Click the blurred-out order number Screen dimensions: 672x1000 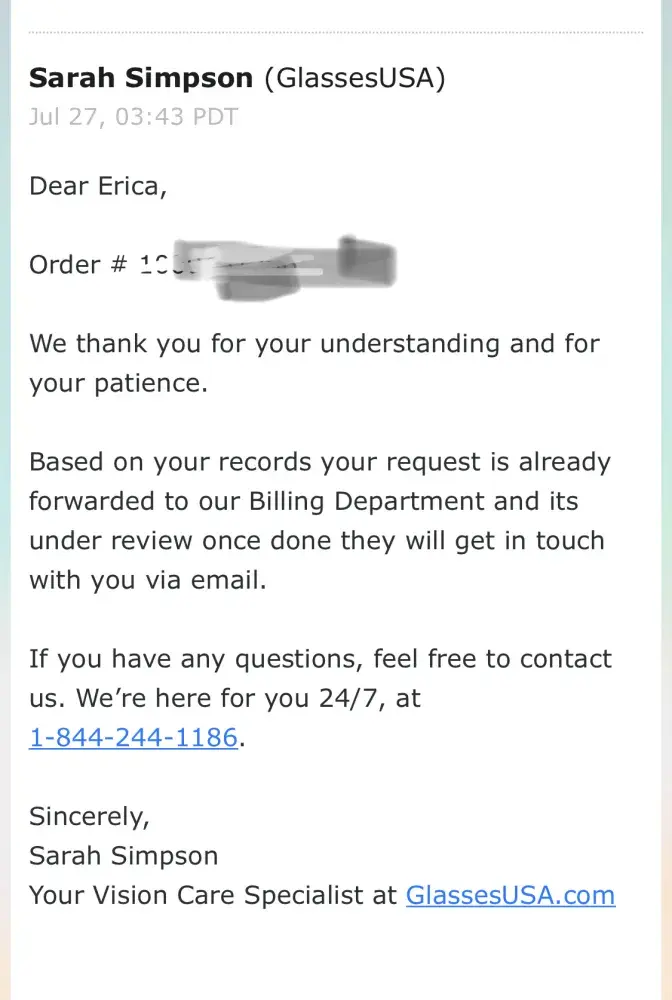tap(270, 265)
